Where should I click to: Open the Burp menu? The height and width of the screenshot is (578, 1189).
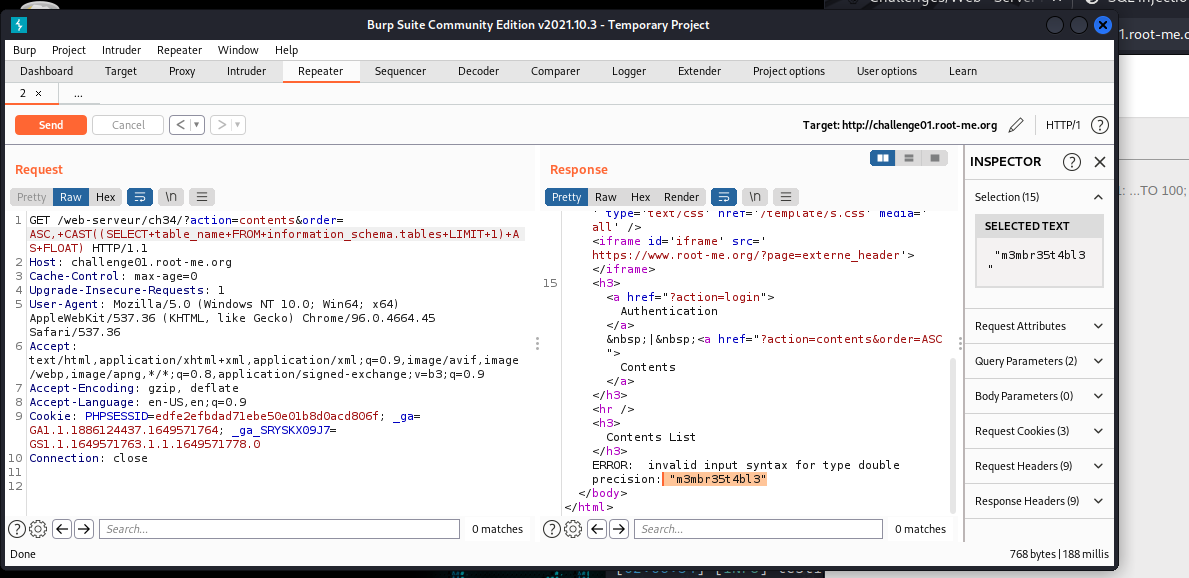[24, 50]
